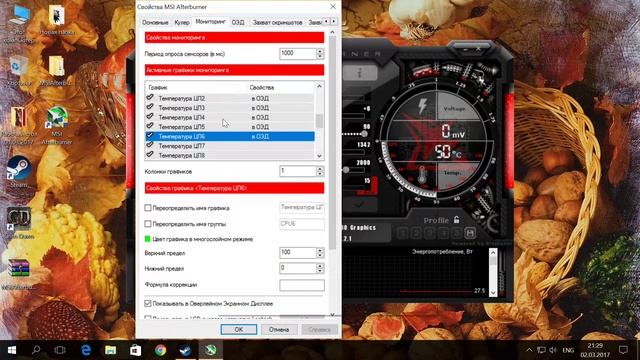
Task: Confirm settings with OK button
Action: (x=239, y=329)
